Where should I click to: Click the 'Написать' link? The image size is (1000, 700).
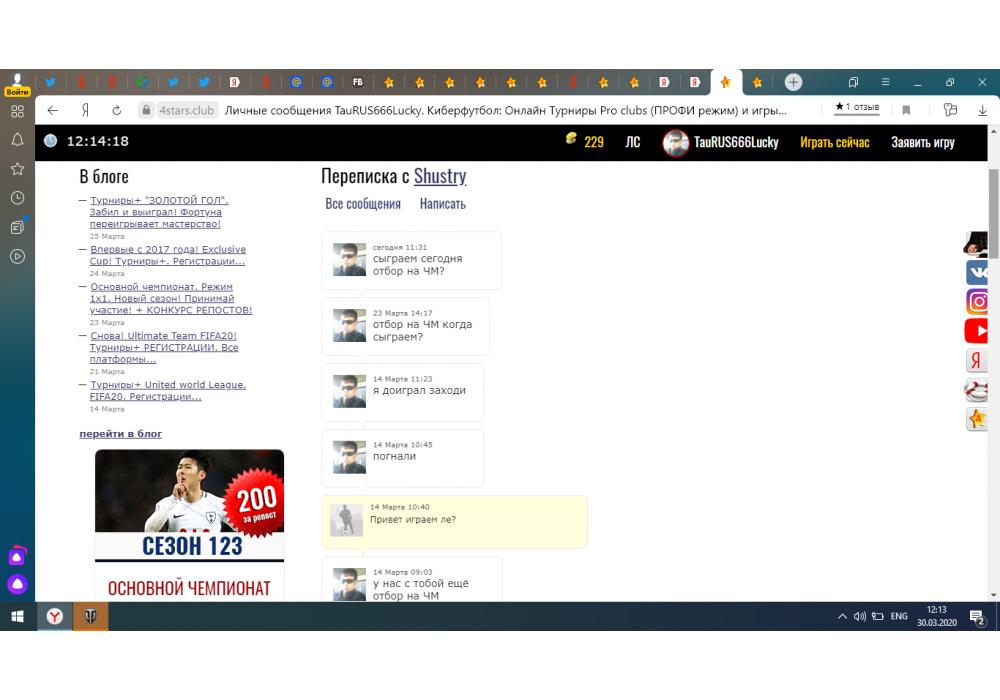tap(442, 204)
